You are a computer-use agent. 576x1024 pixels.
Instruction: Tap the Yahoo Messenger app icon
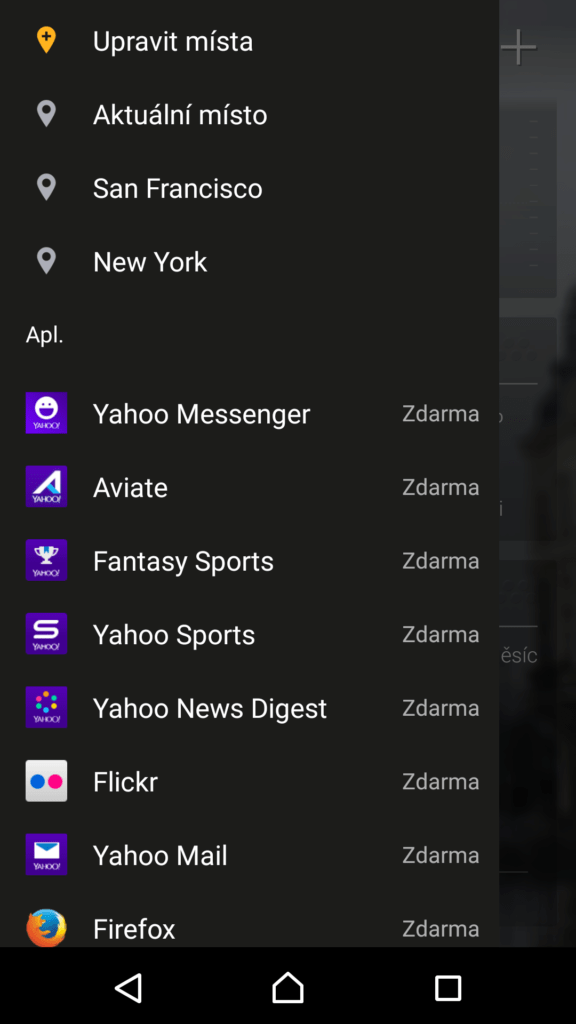46,413
